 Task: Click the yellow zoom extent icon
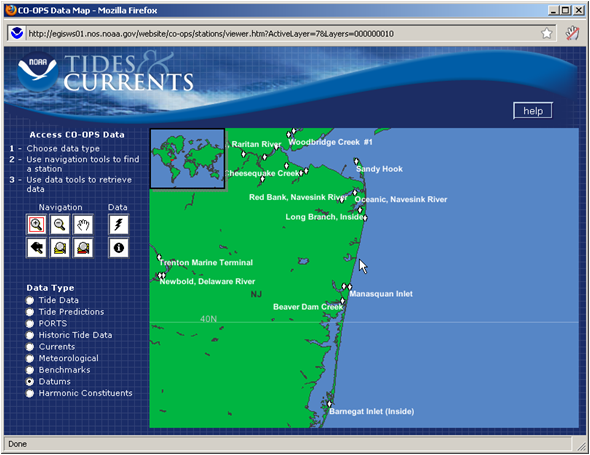59,248
